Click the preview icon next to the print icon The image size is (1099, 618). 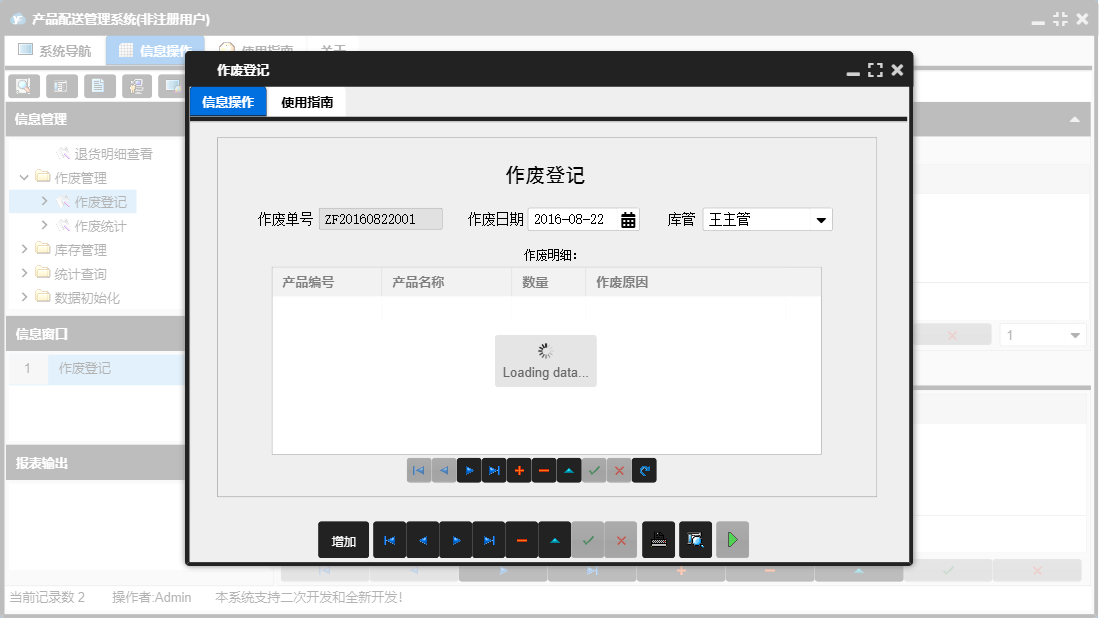click(x=694, y=540)
